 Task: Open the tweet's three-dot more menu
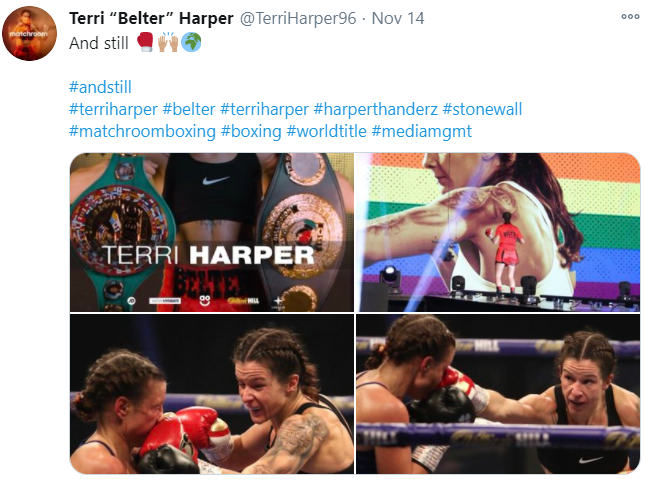[x=630, y=17]
